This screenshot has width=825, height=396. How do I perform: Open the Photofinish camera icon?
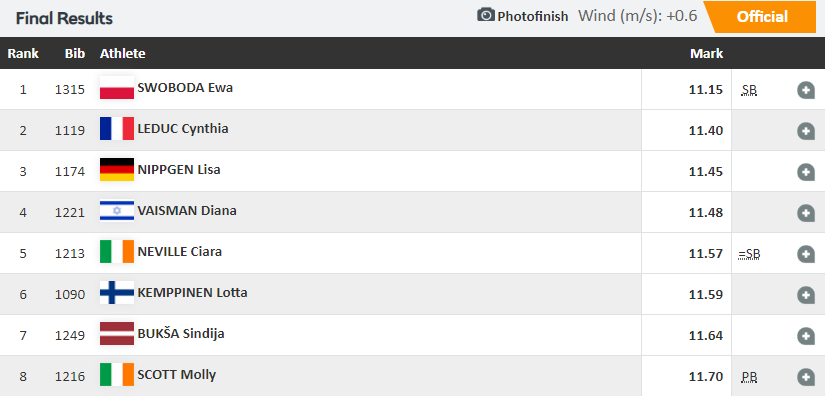click(486, 15)
